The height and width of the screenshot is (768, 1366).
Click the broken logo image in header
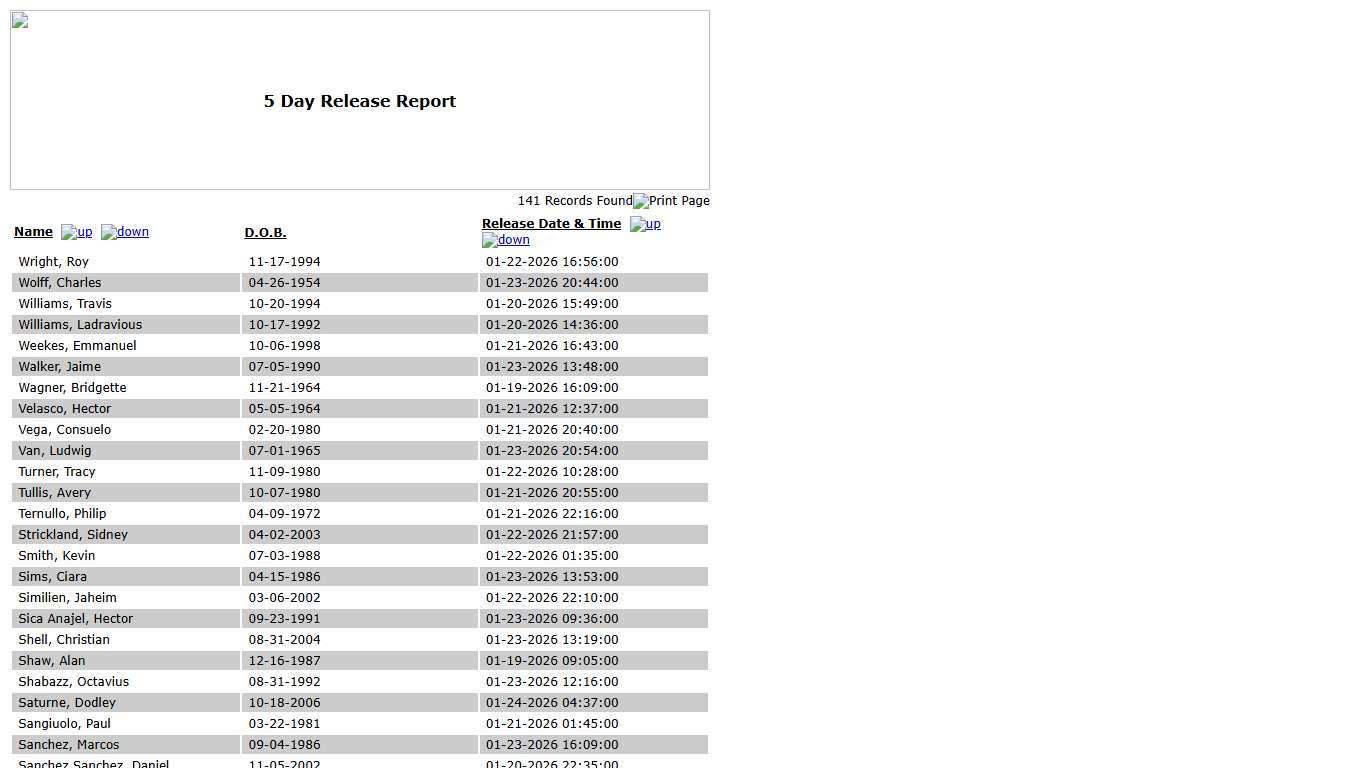click(x=20, y=21)
